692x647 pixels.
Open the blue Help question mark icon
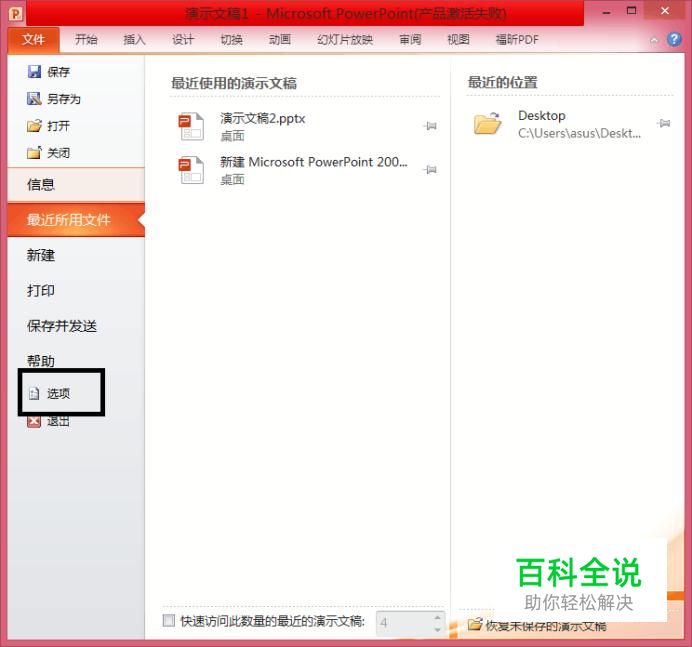[674, 39]
